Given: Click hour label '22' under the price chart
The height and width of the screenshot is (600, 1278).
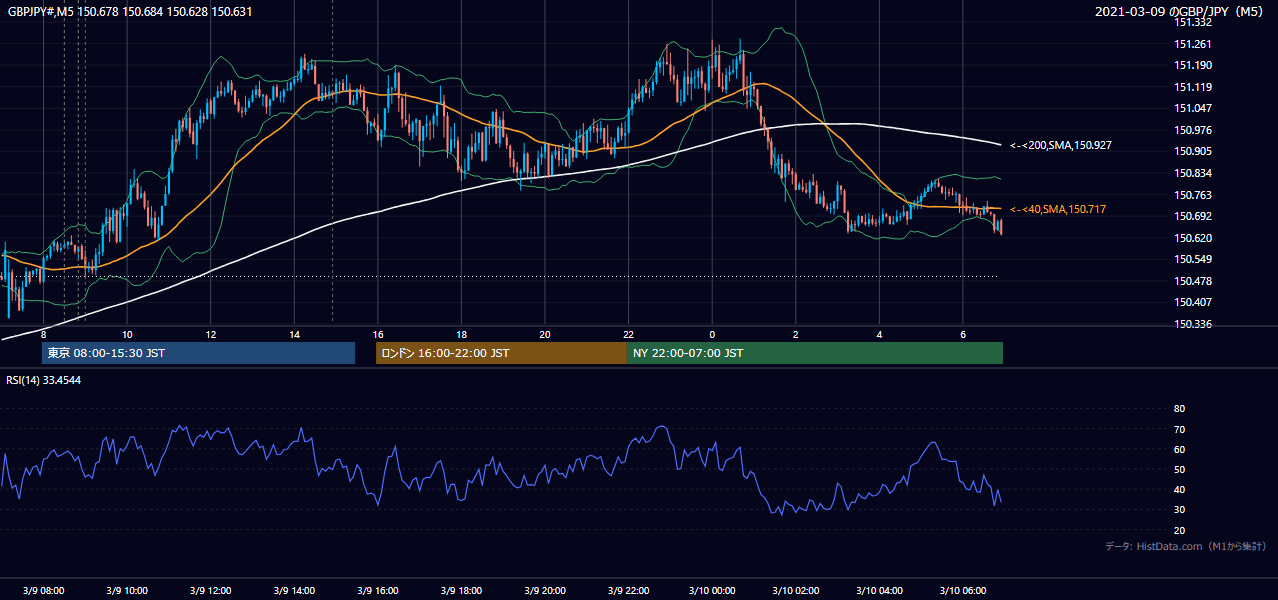Looking at the screenshot, I should point(628,334).
